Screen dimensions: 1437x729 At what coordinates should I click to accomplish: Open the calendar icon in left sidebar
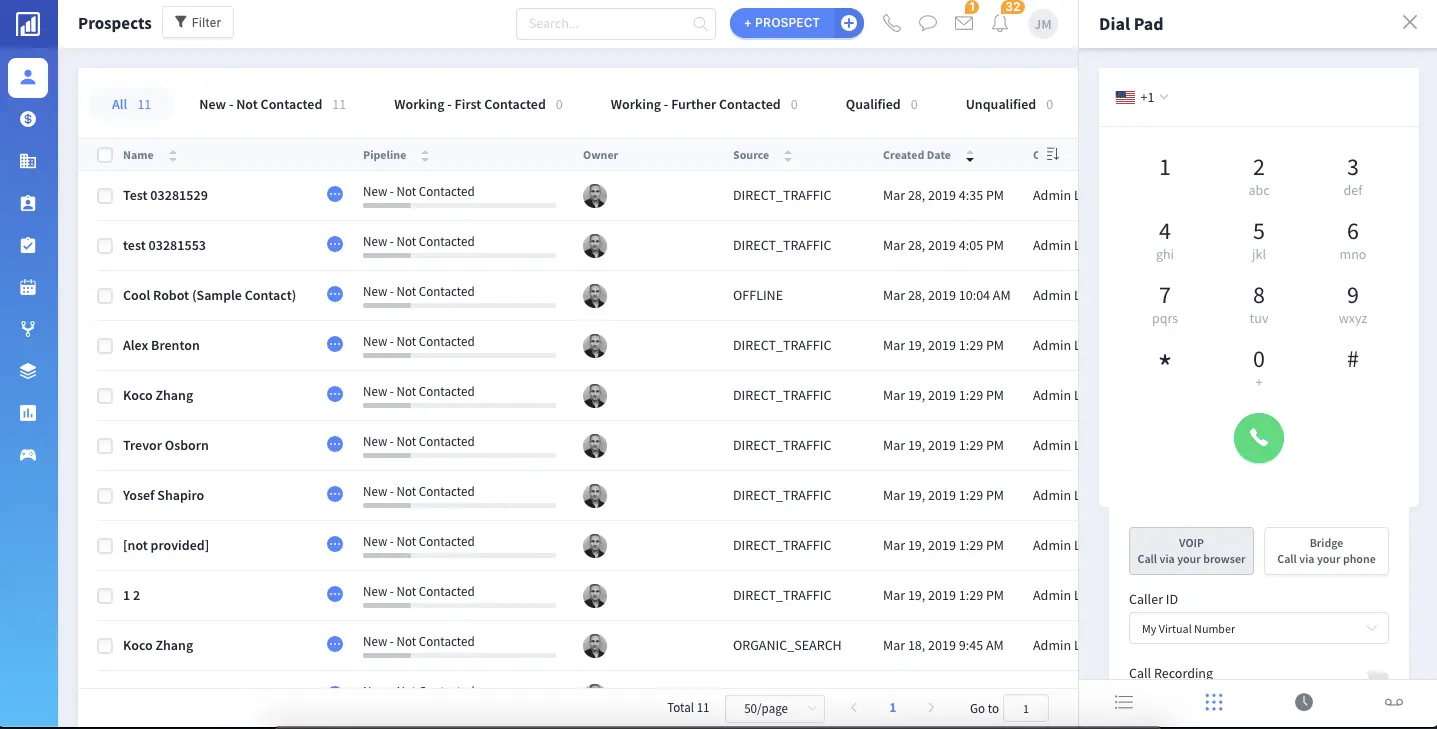[x=28, y=287]
